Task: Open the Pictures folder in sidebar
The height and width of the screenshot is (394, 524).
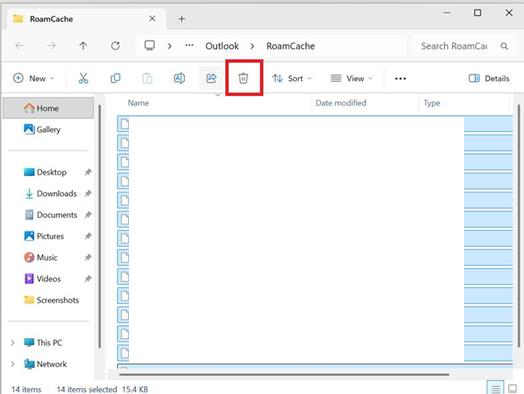Action: pyautogui.click(x=44, y=236)
